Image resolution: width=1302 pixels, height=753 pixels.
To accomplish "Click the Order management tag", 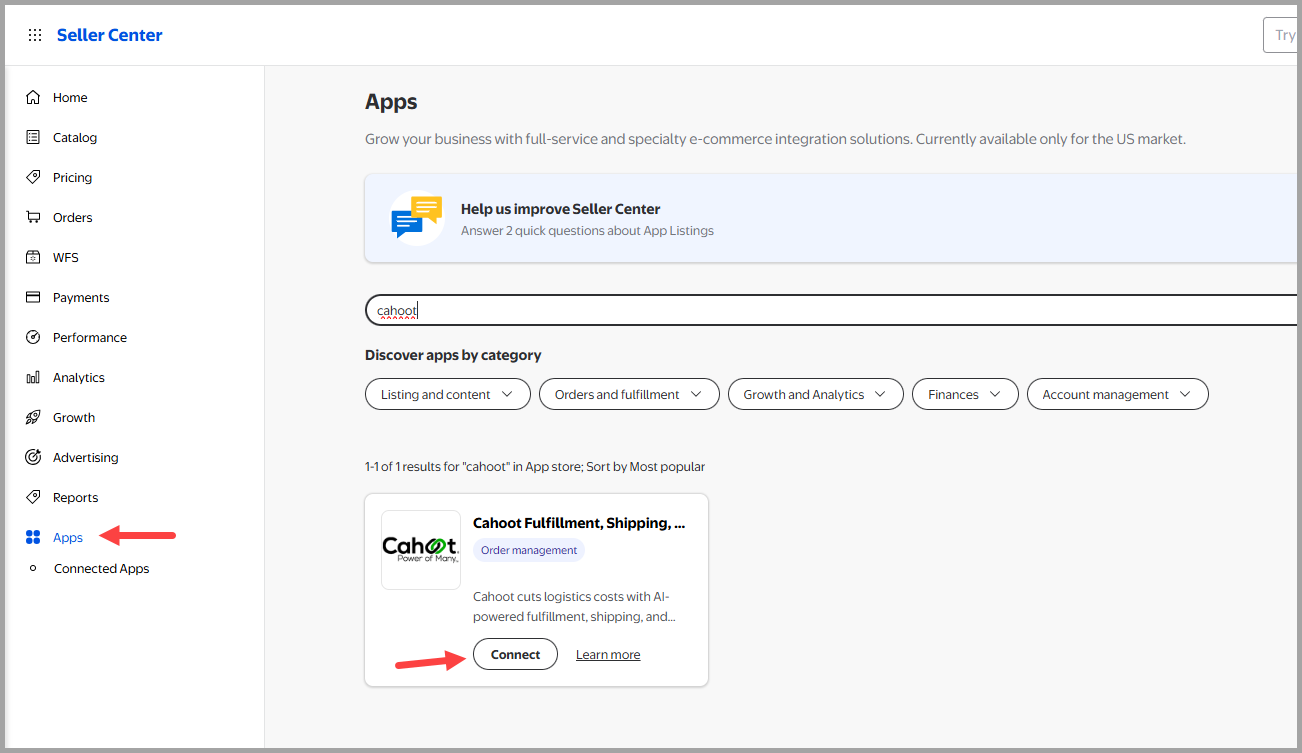I will click(529, 550).
